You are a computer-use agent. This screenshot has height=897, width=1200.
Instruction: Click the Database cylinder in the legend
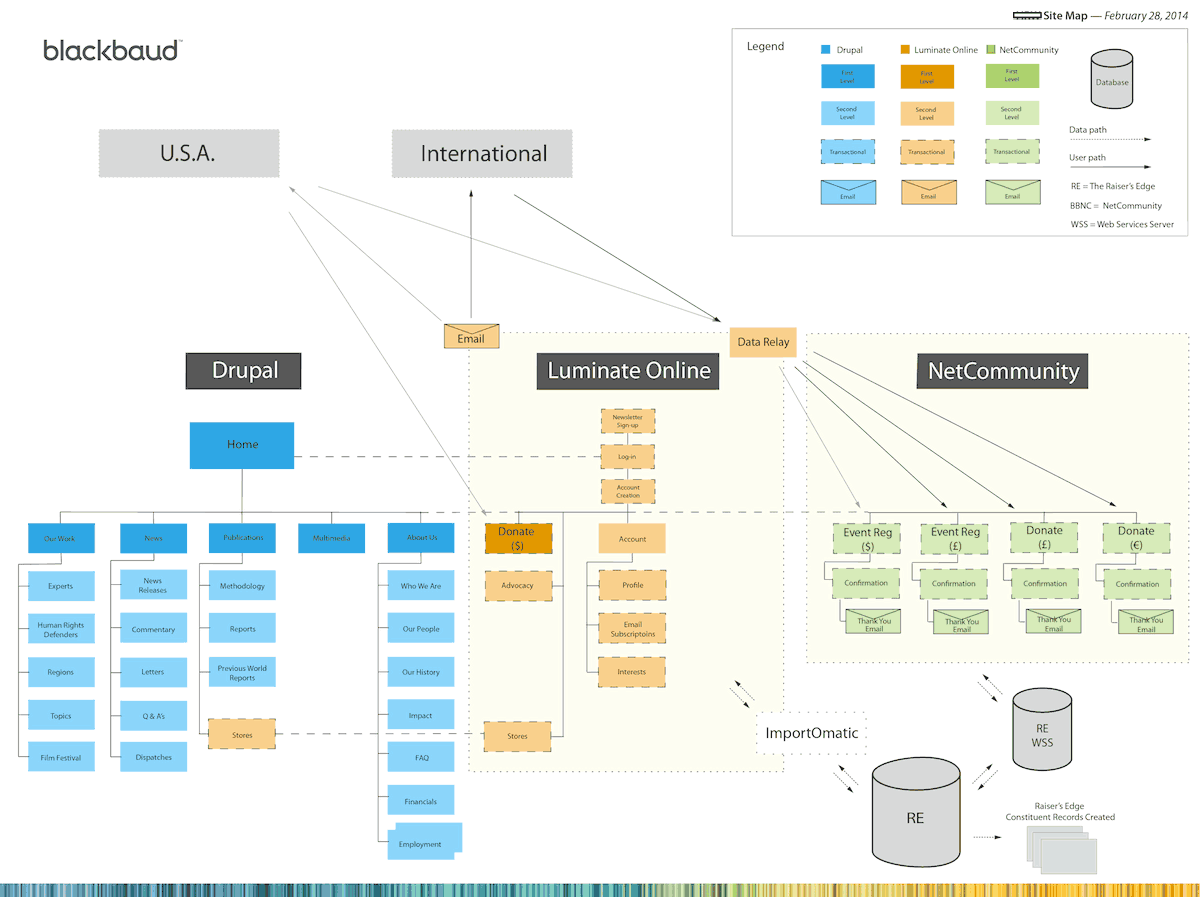[x=1112, y=79]
